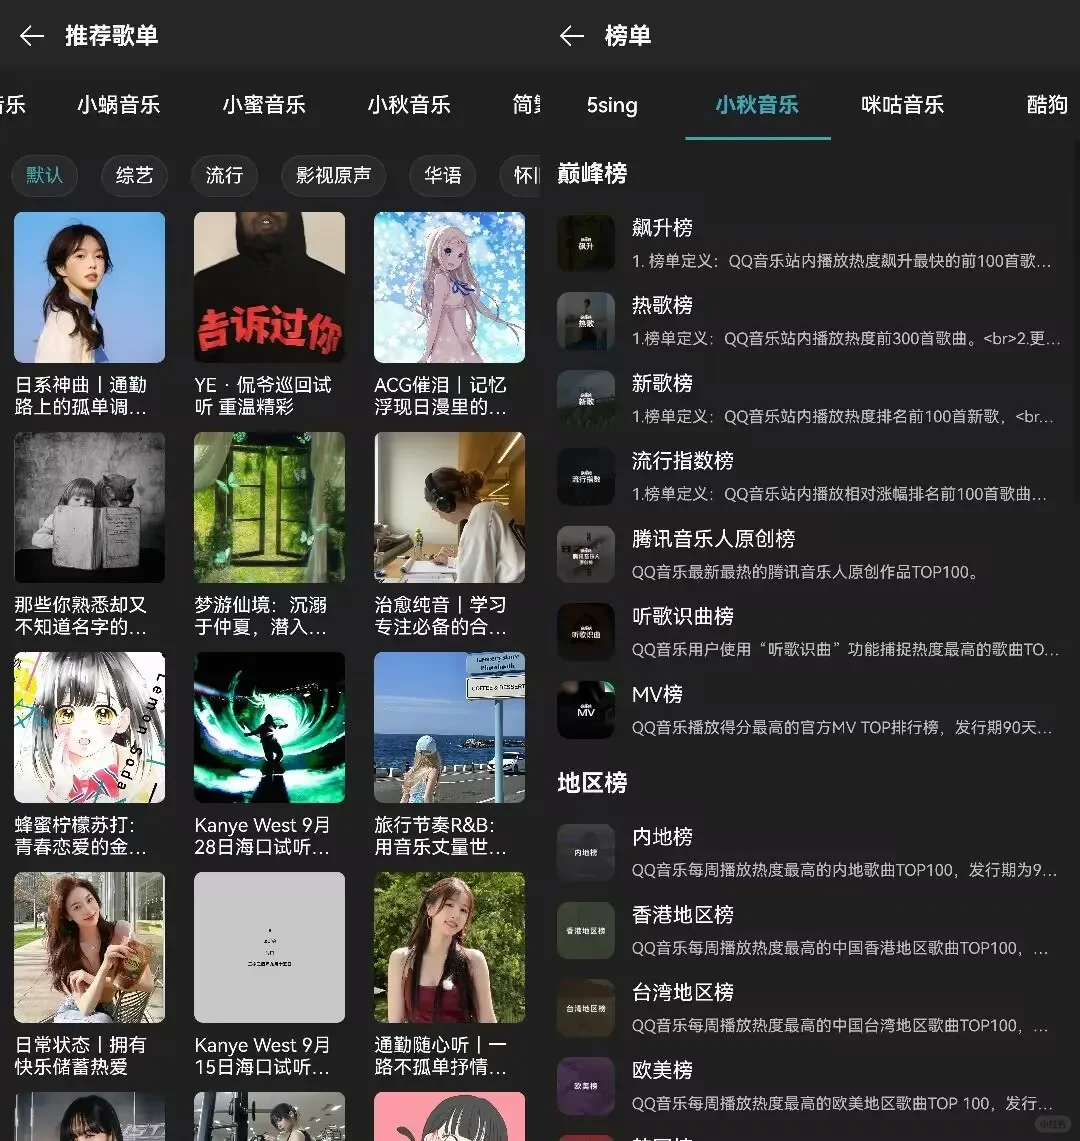
Task: Enable the 综艺 category filter
Action: (x=134, y=176)
